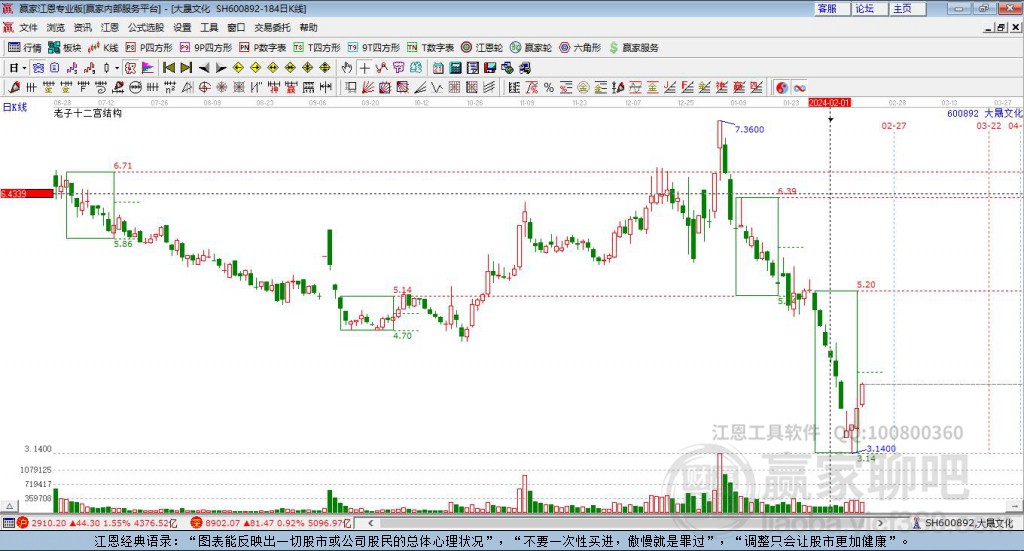Viewport: 1024px width, 551px height.
Task: Click the yellow diamond four-way arrow icon
Action: 308,68
